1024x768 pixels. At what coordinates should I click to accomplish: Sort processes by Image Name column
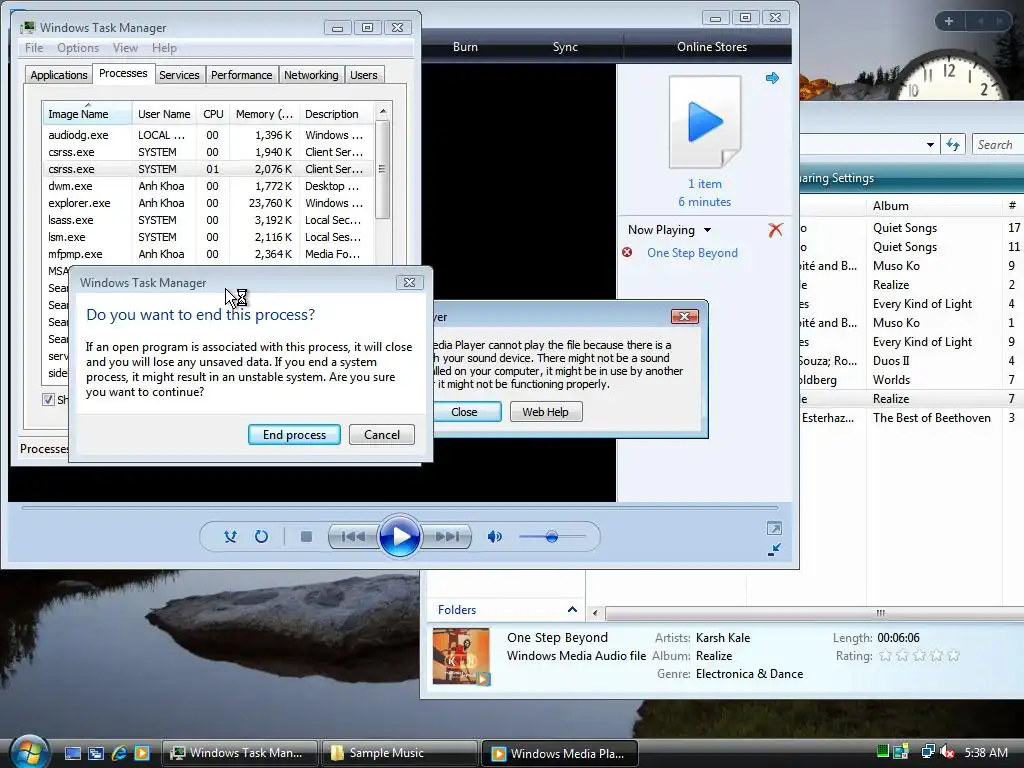tap(87, 114)
